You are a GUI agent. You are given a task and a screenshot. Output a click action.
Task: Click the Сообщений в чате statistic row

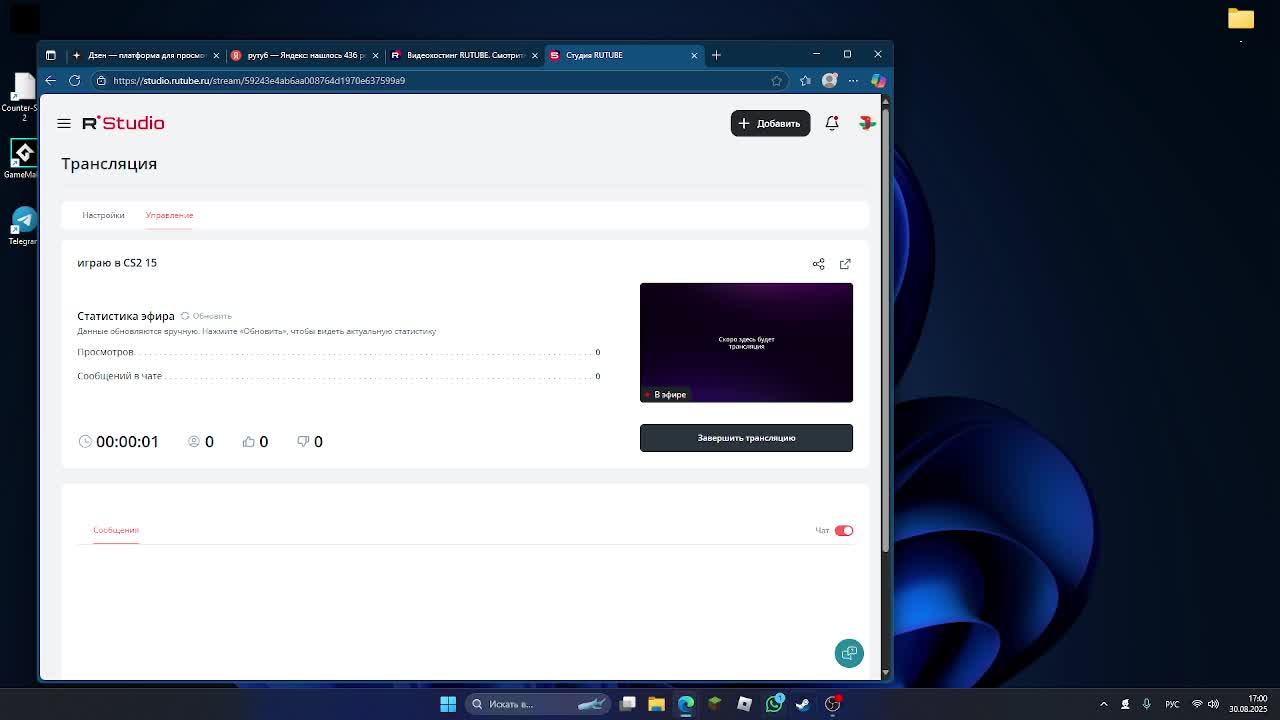(339, 376)
